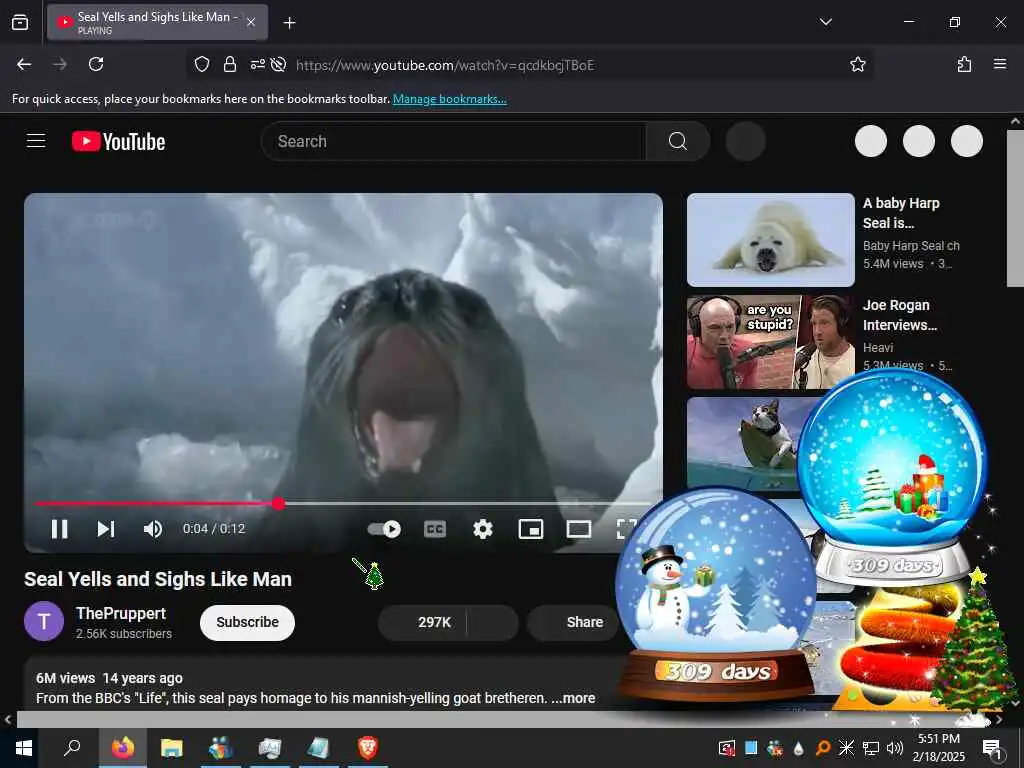Open the site permissions icon in the address bar
The height and width of the screenshot is (768, 1024).
(x=258, y=64)
